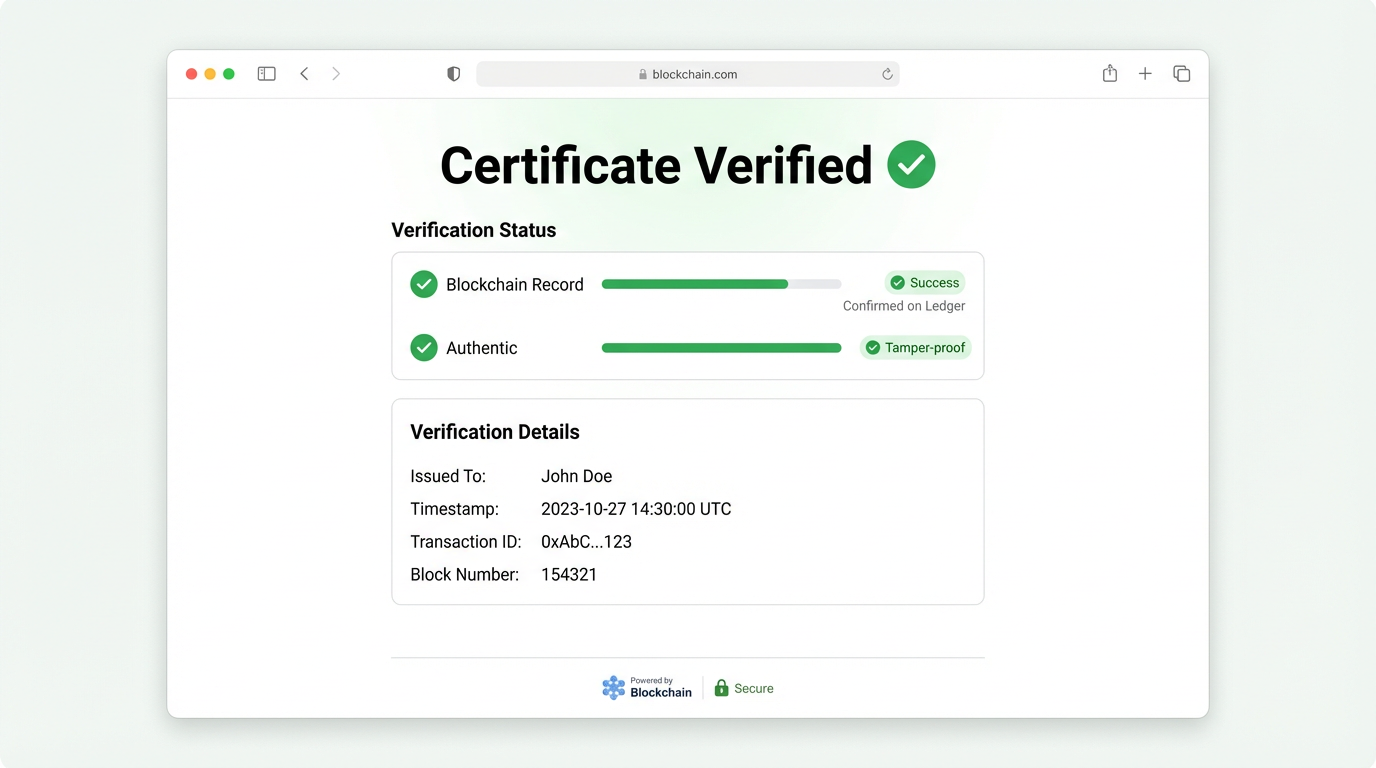Viewport: 1376px width, 768px height.
Task: Click the green verified checkmark beside the title
Action: click(911, 164)
